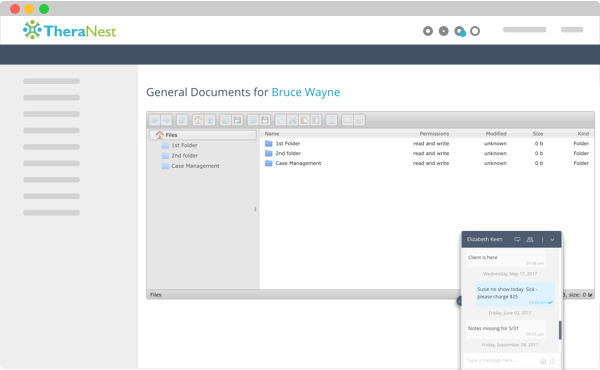Click the chat window scrollbar thumb
The width and height of the screenshot is (600, 370).
560,330
